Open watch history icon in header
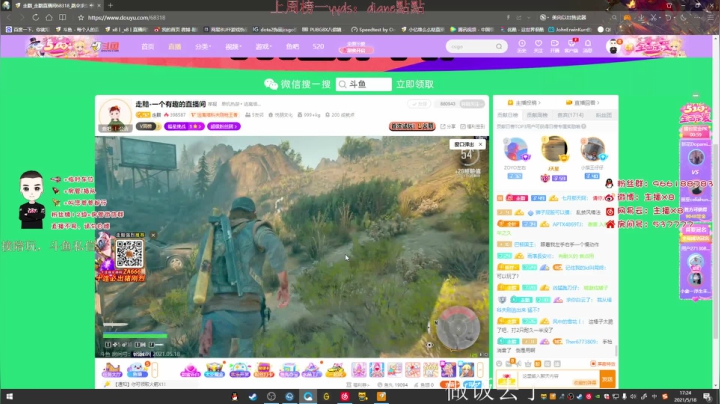This screenshot has height=404, width=720. click(x=522, y=45)
